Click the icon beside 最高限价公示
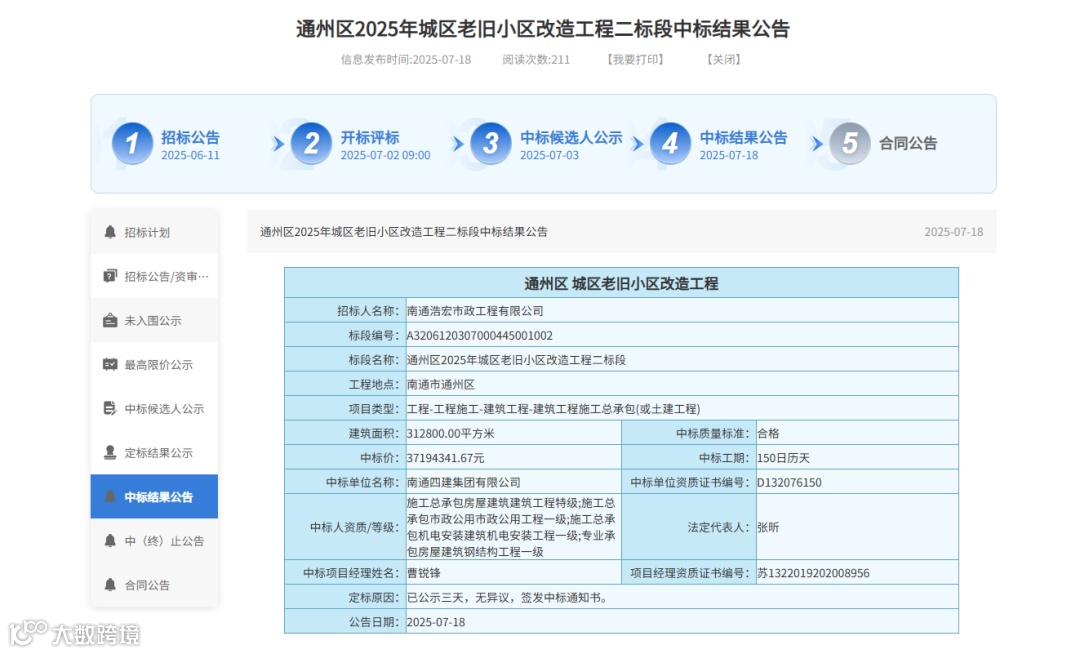Screen dimensions: 1080x654 pos(110,364)
